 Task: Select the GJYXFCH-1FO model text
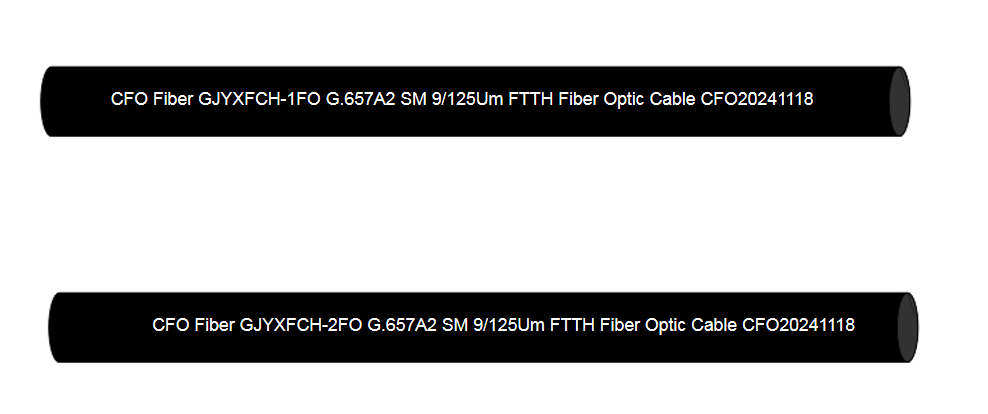coord(261,99)
